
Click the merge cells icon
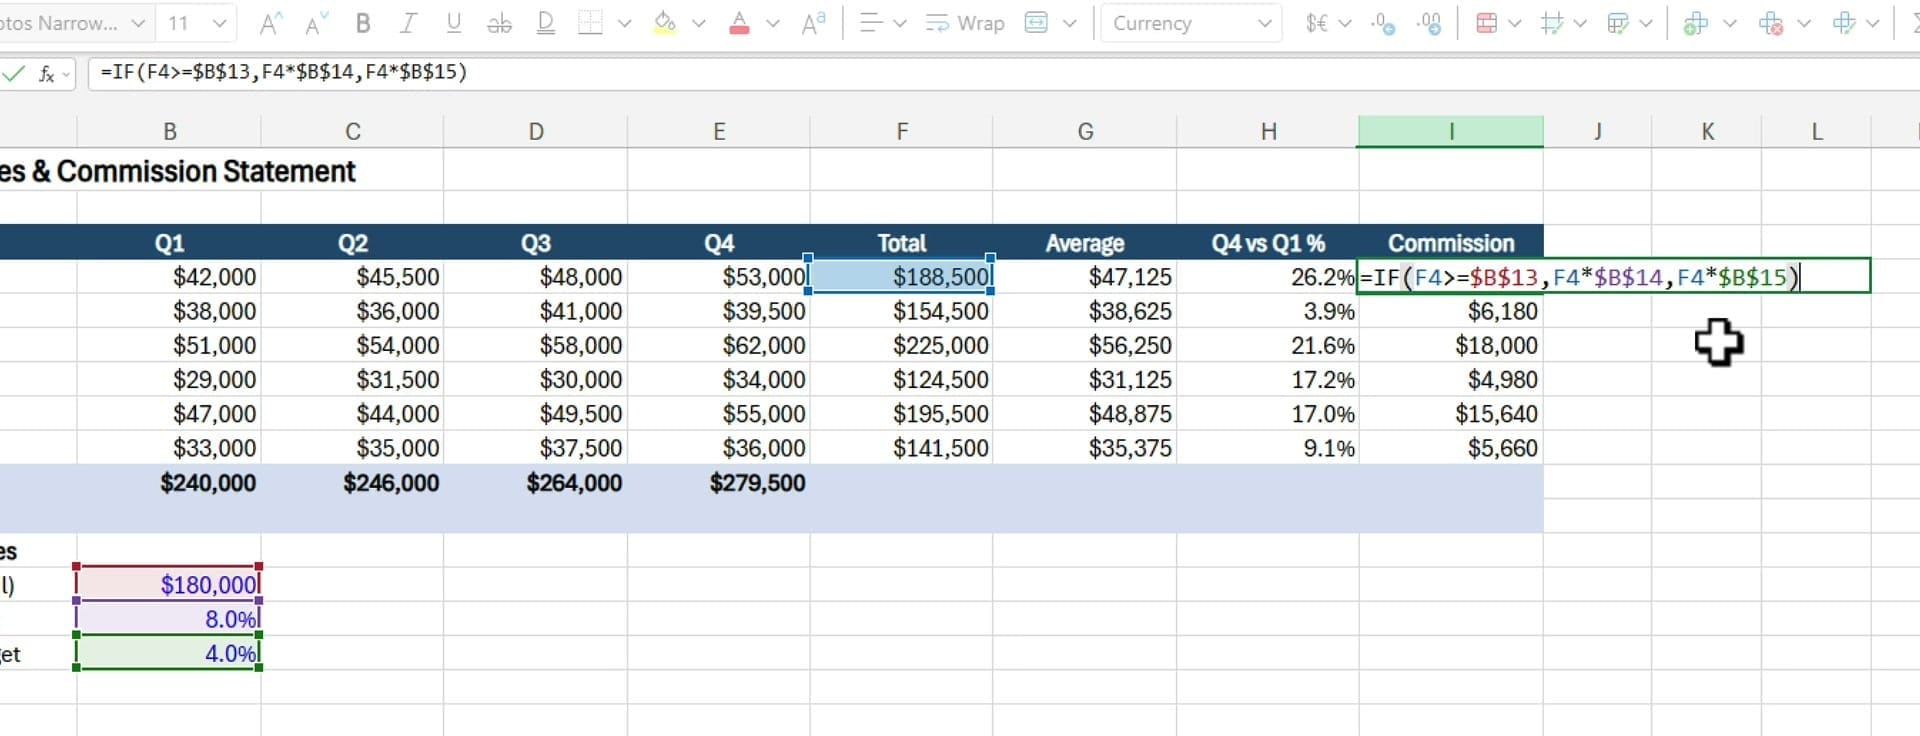coord(1037,23)
